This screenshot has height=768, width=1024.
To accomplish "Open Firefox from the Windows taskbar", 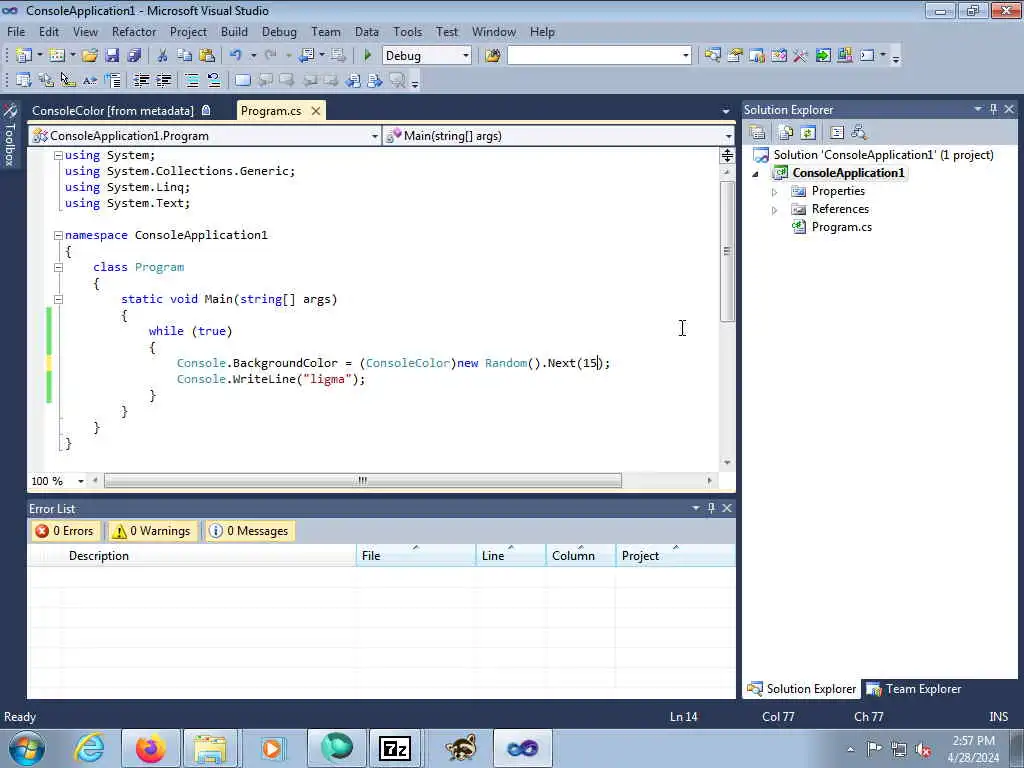I will (150, 748).
